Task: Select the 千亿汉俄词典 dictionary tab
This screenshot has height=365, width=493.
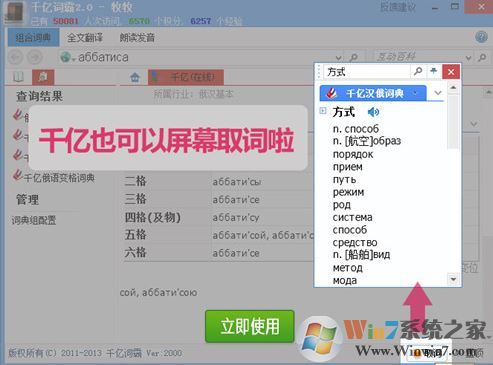Action: pos(373,93)
